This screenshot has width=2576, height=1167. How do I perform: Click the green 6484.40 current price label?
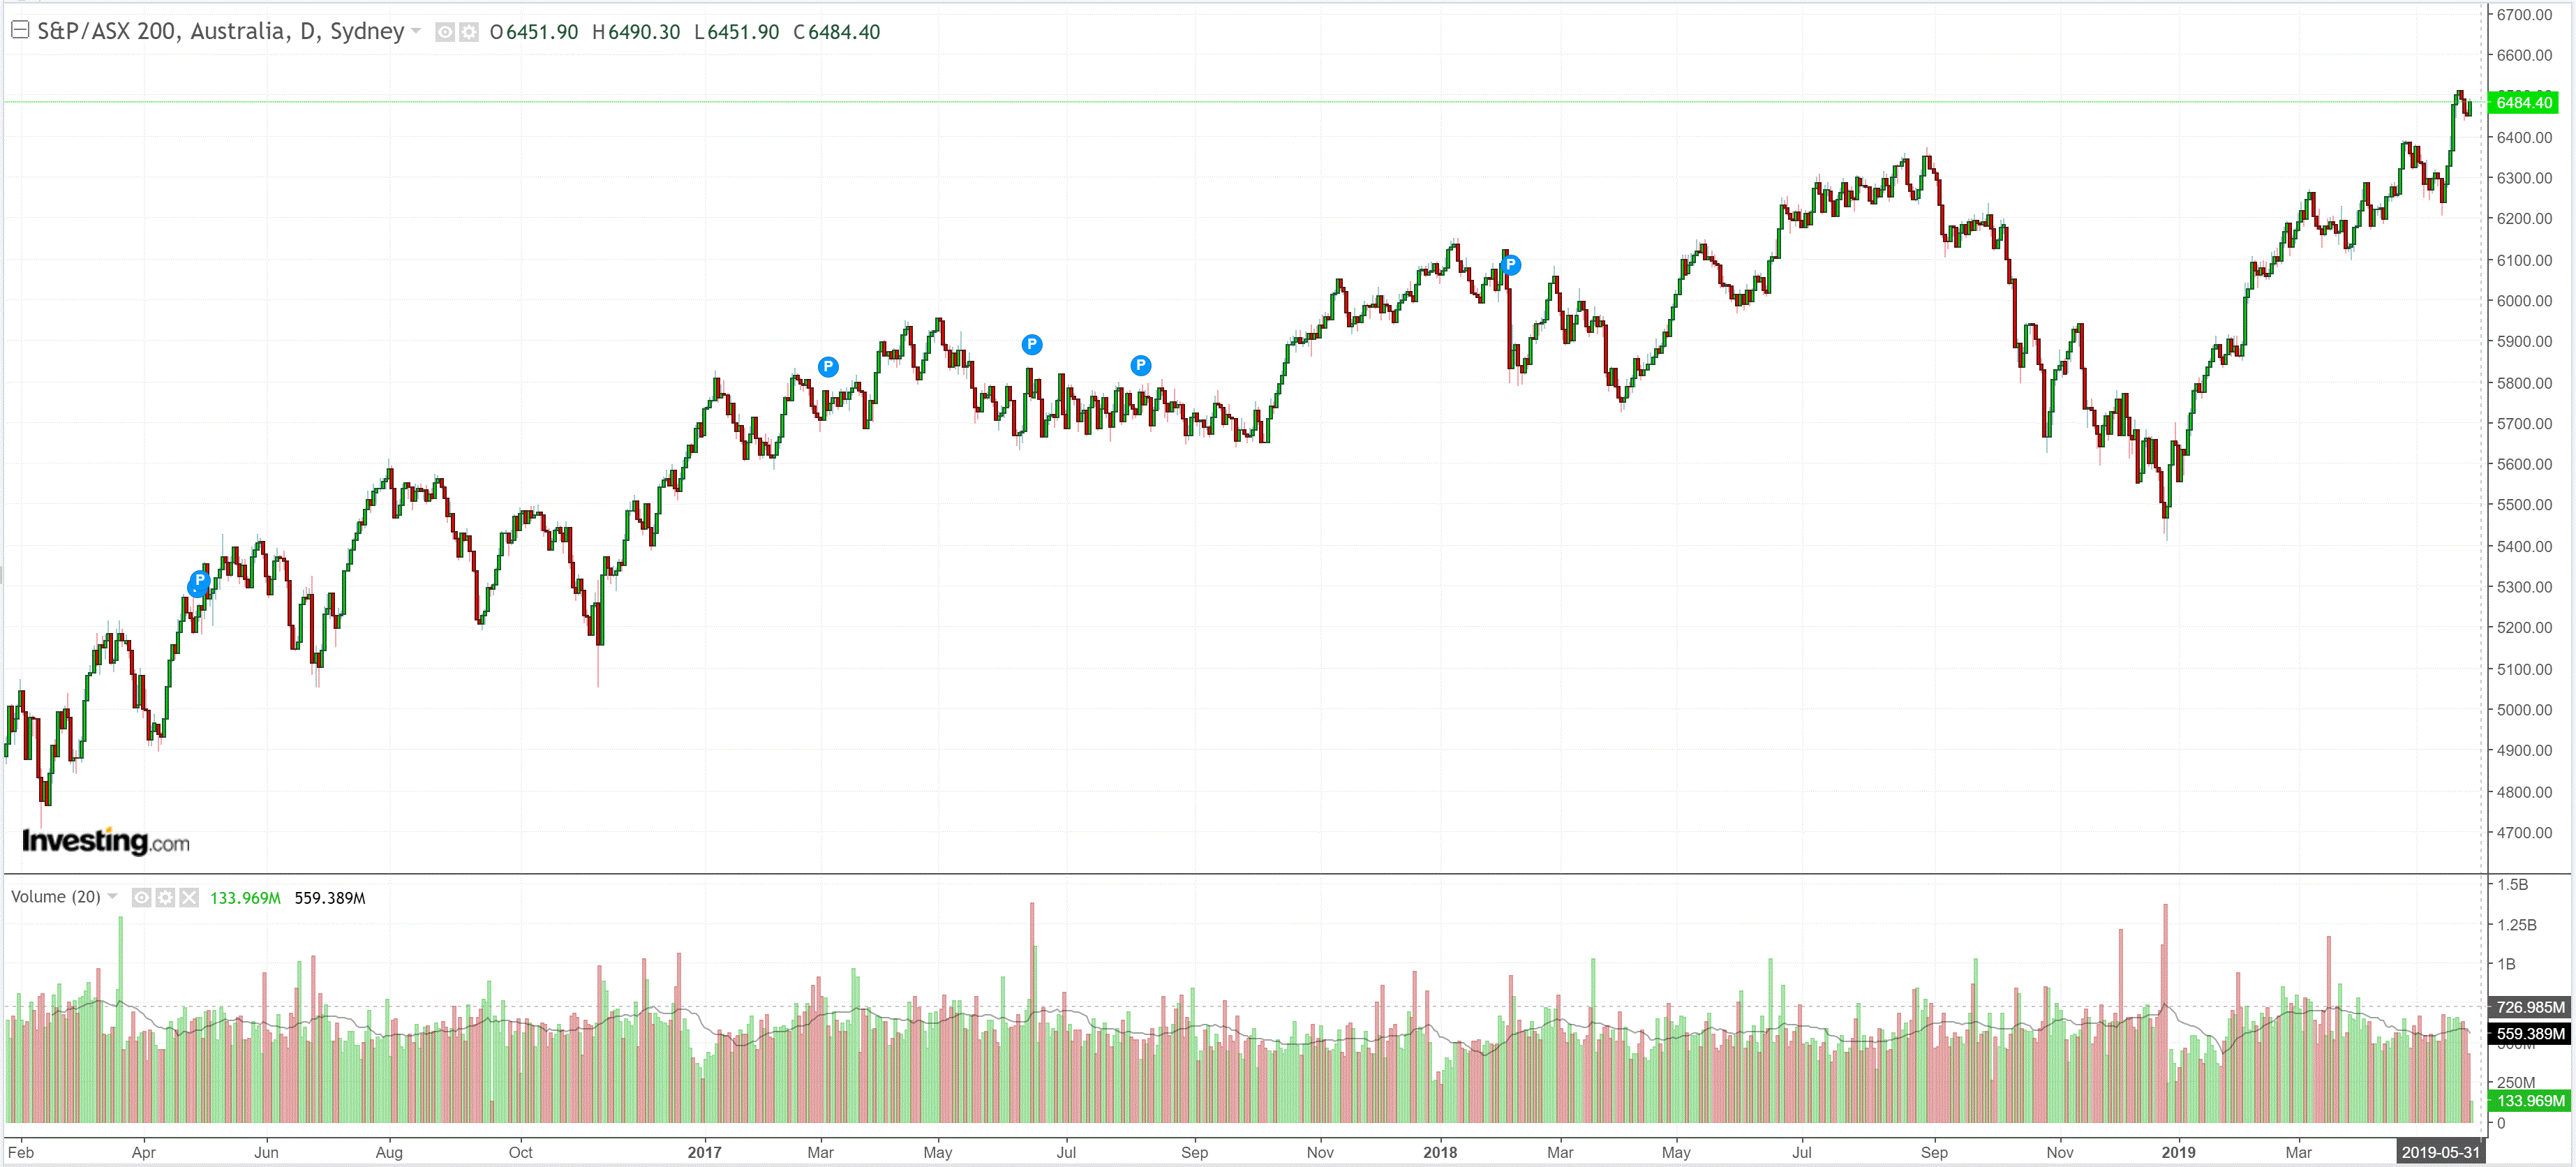coord(2523,102)
